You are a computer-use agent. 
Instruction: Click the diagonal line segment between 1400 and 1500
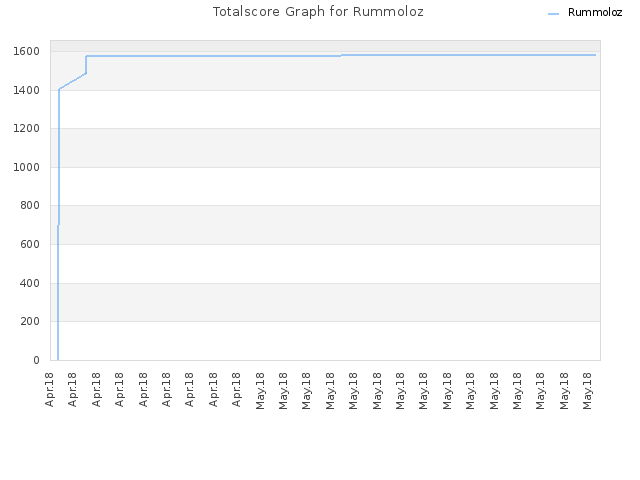[73, 81]
